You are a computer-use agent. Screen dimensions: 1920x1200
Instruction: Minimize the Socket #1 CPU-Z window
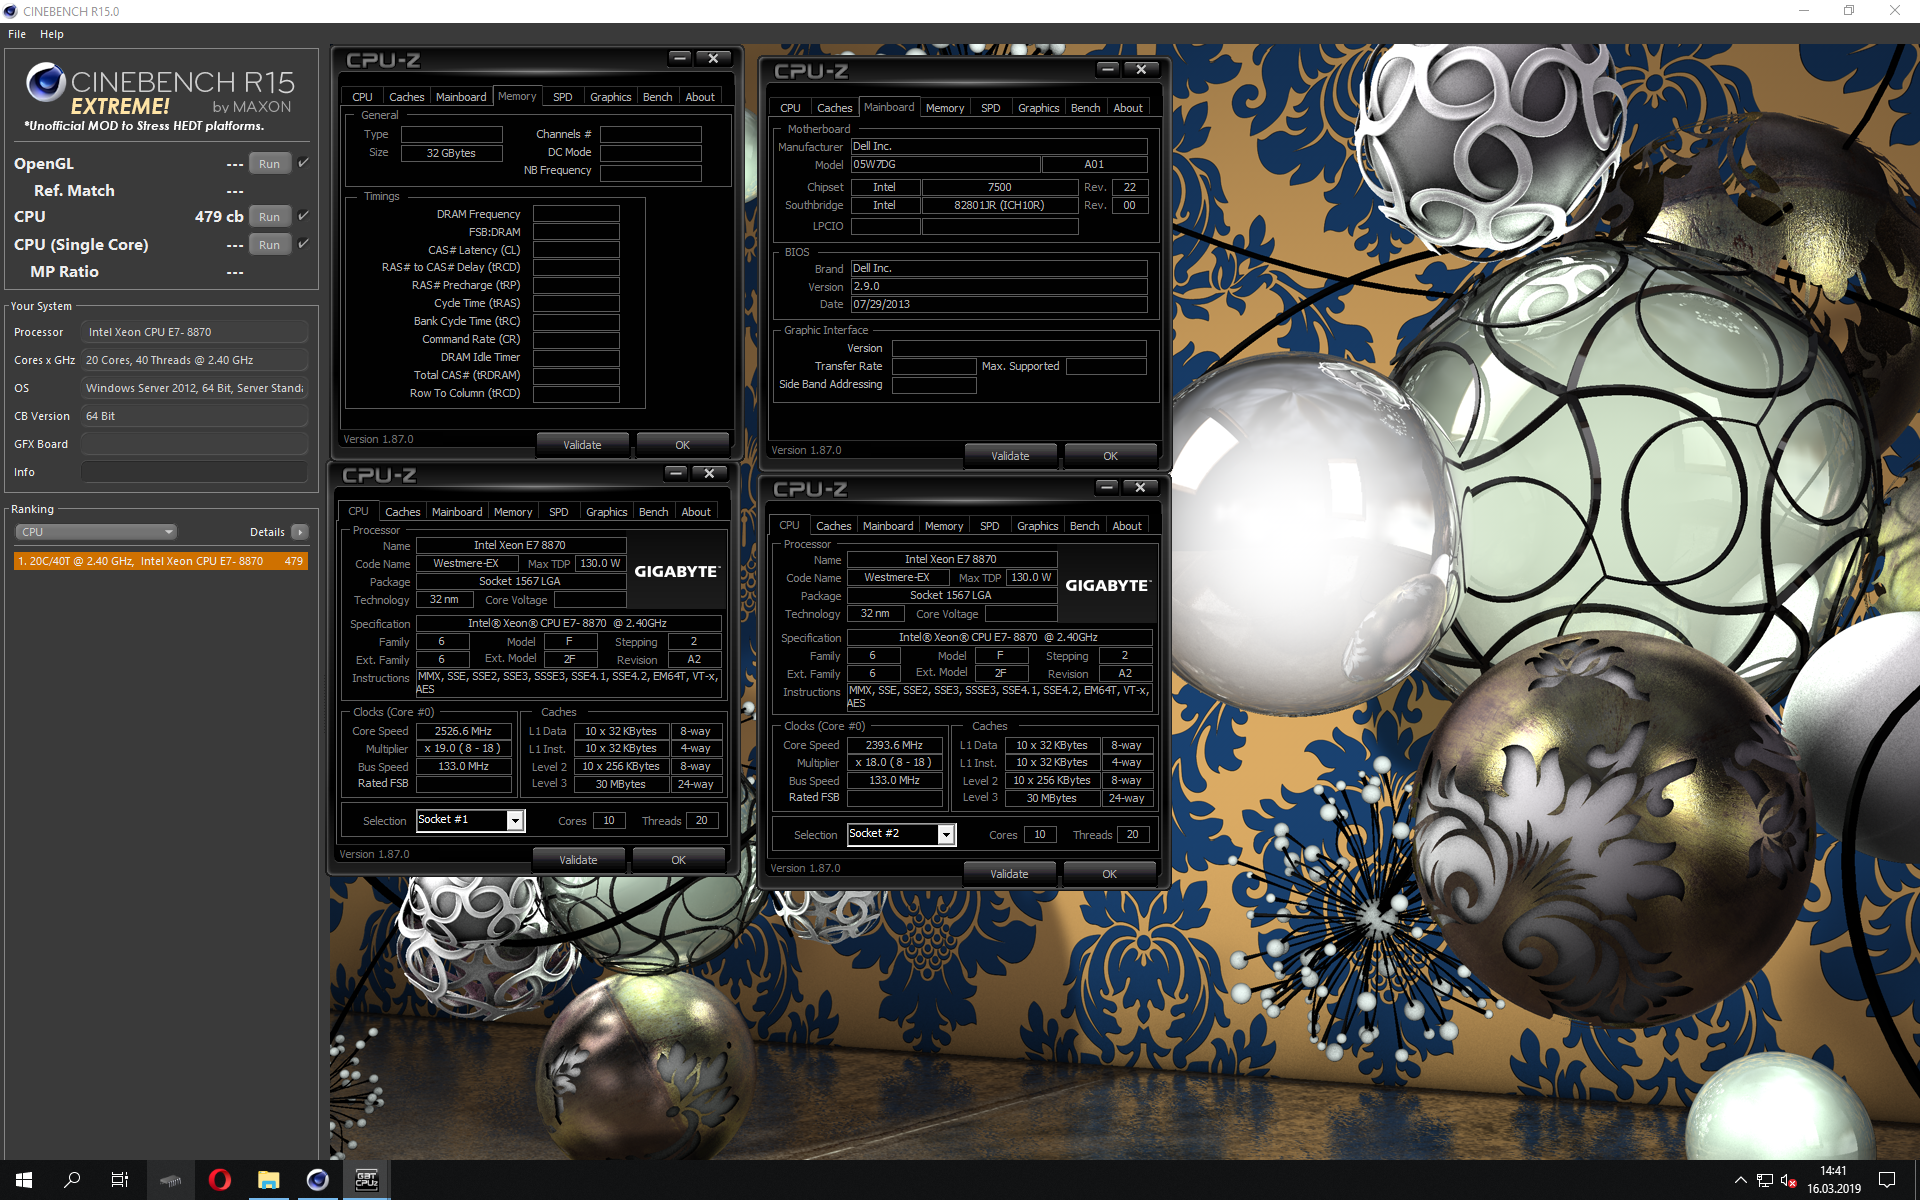coord(676,473)
